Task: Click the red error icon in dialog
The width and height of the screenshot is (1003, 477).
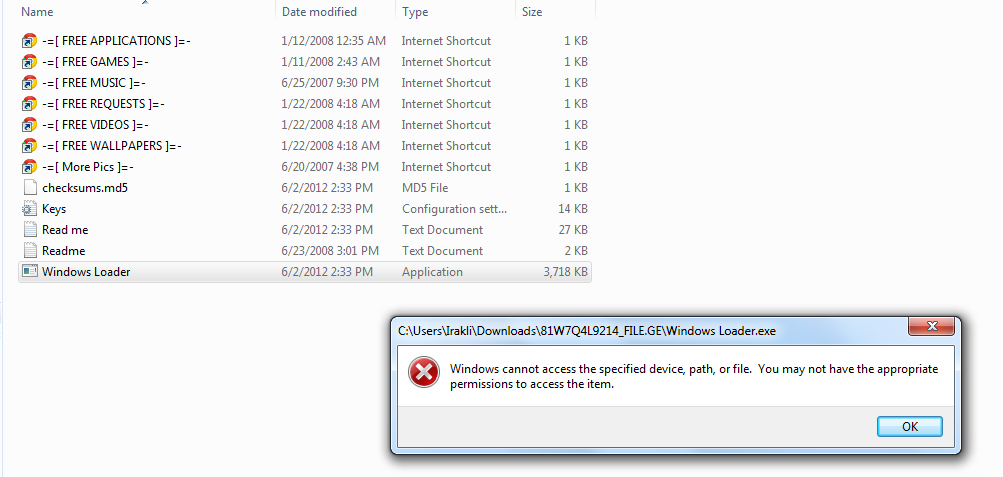Action: [423, 374]
